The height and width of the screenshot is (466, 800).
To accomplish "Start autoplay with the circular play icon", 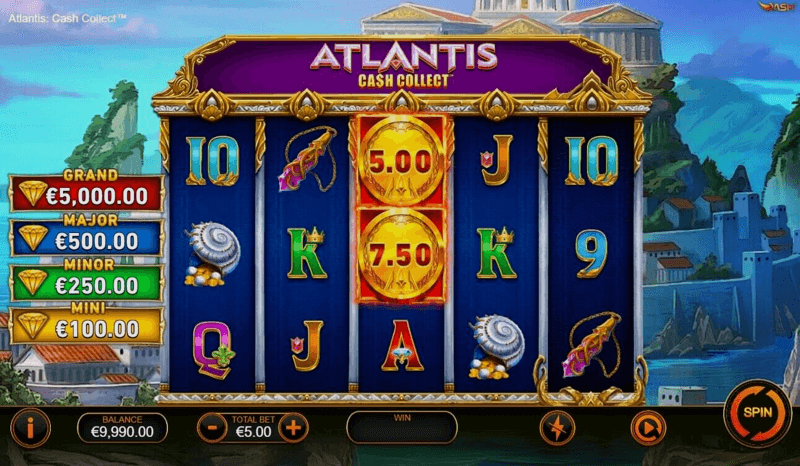I will pos(648,428).
